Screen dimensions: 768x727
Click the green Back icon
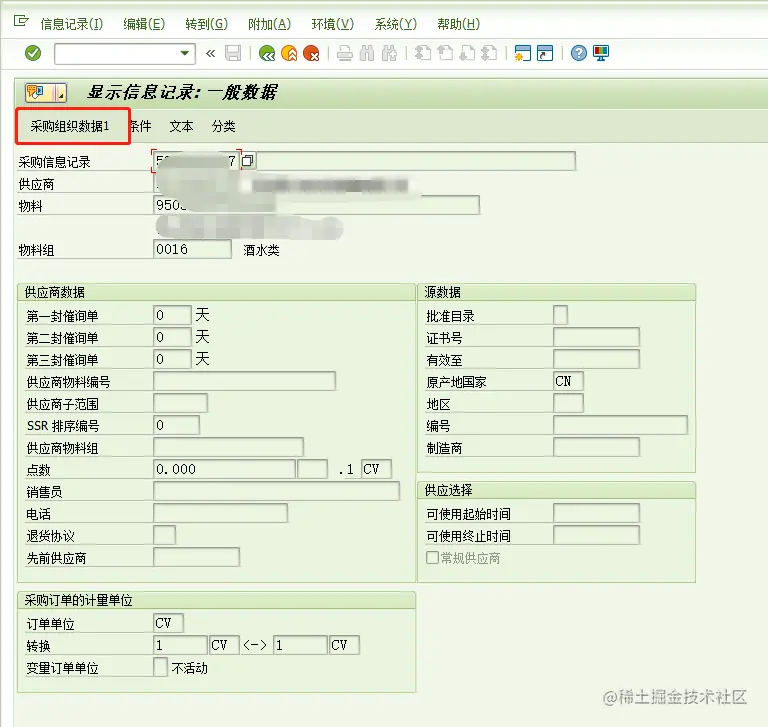(x=267, y=53)
